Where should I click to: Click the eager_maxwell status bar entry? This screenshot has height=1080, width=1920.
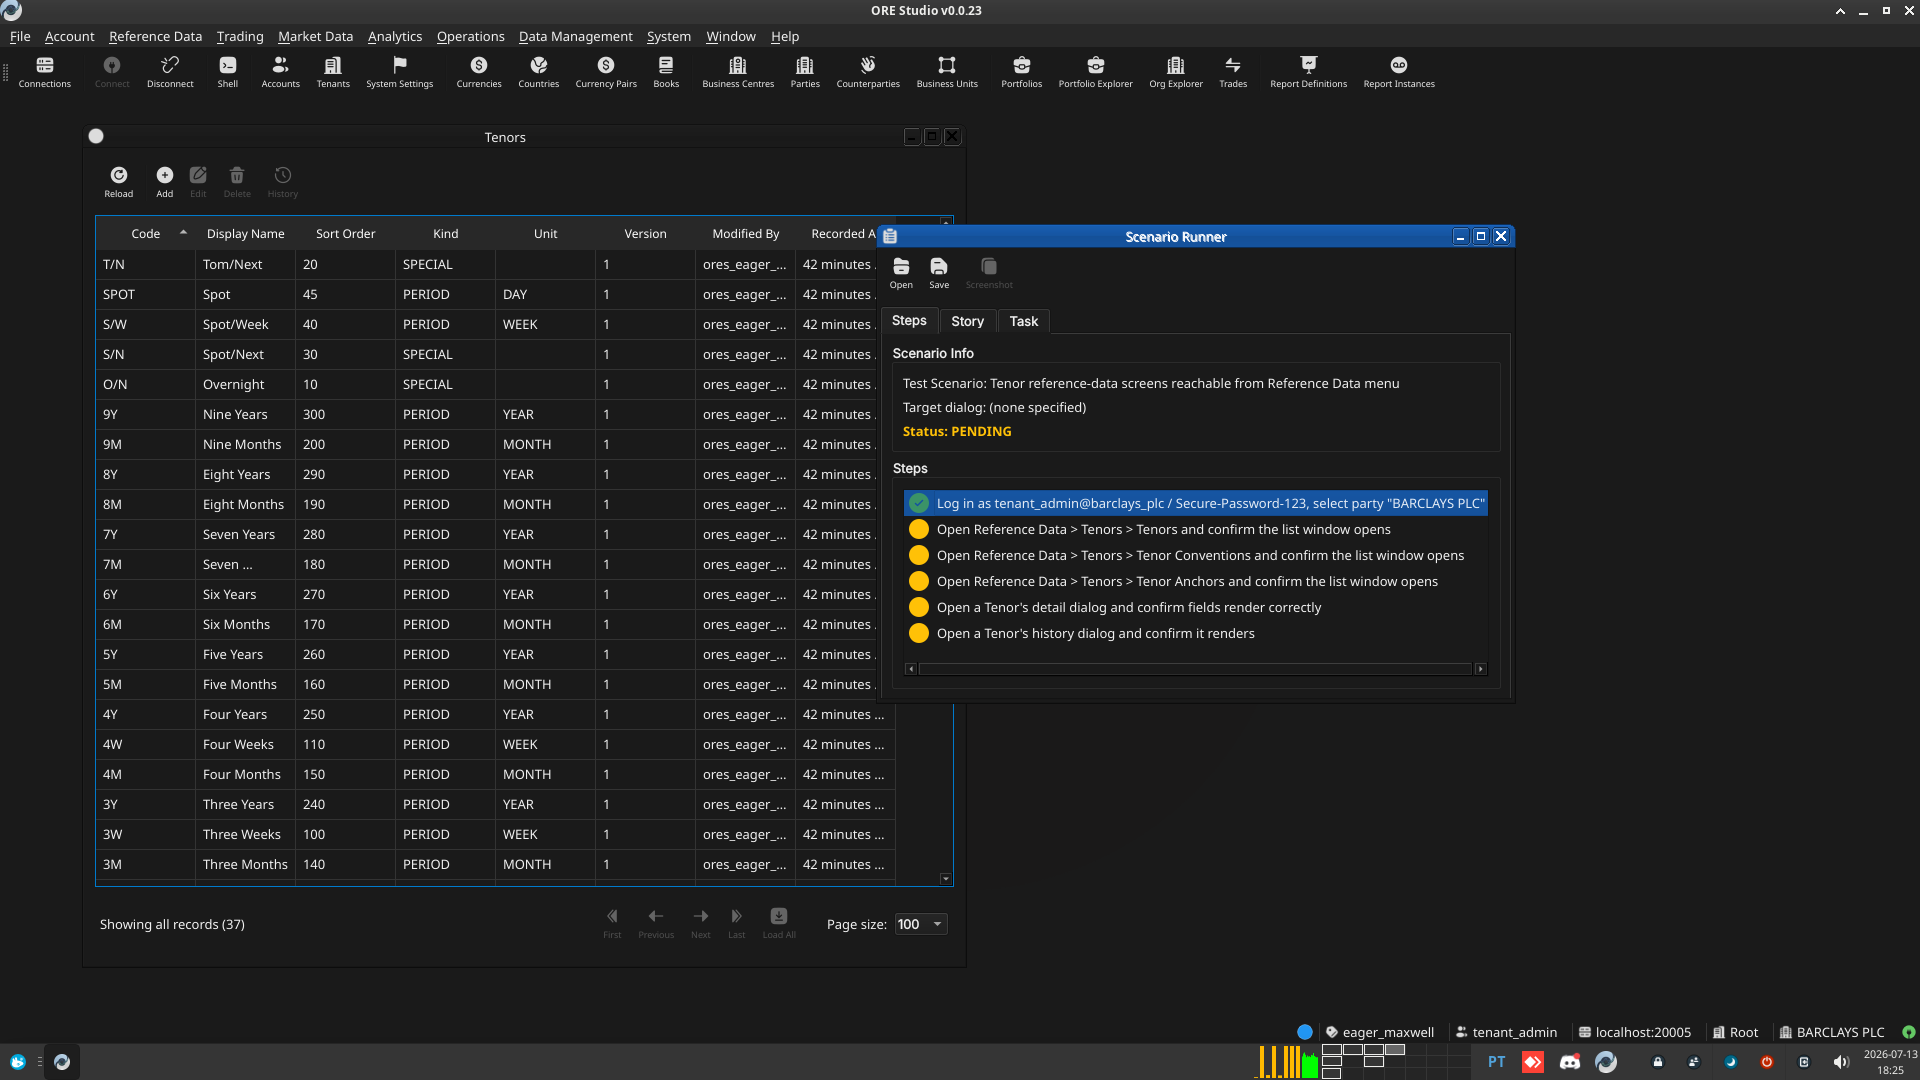[x=1379, y=1032]
